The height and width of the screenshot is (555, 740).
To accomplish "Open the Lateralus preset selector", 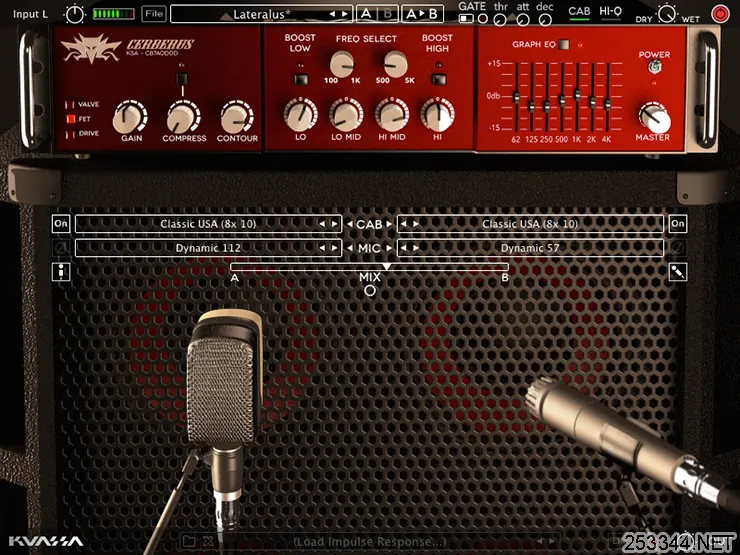I will (261, 14).
